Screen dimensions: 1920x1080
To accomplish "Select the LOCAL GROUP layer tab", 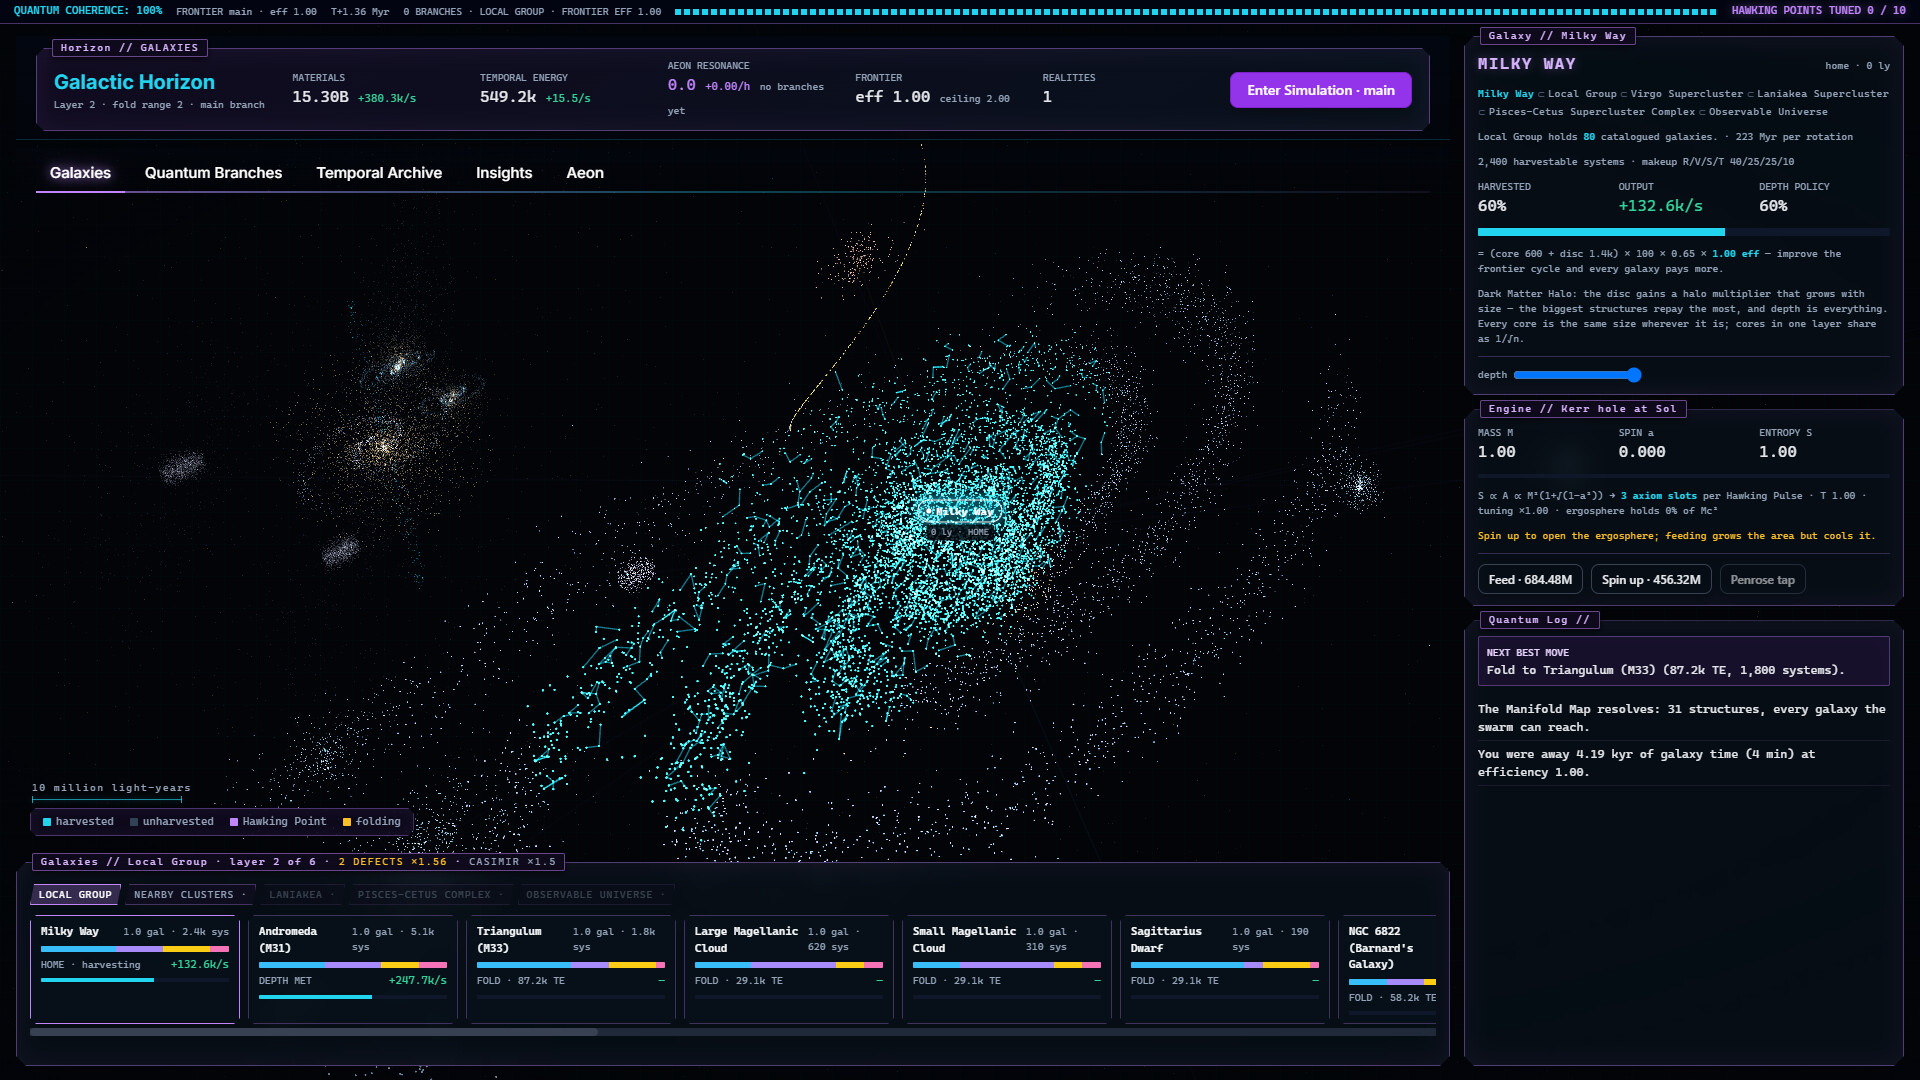I will [75, 895].
